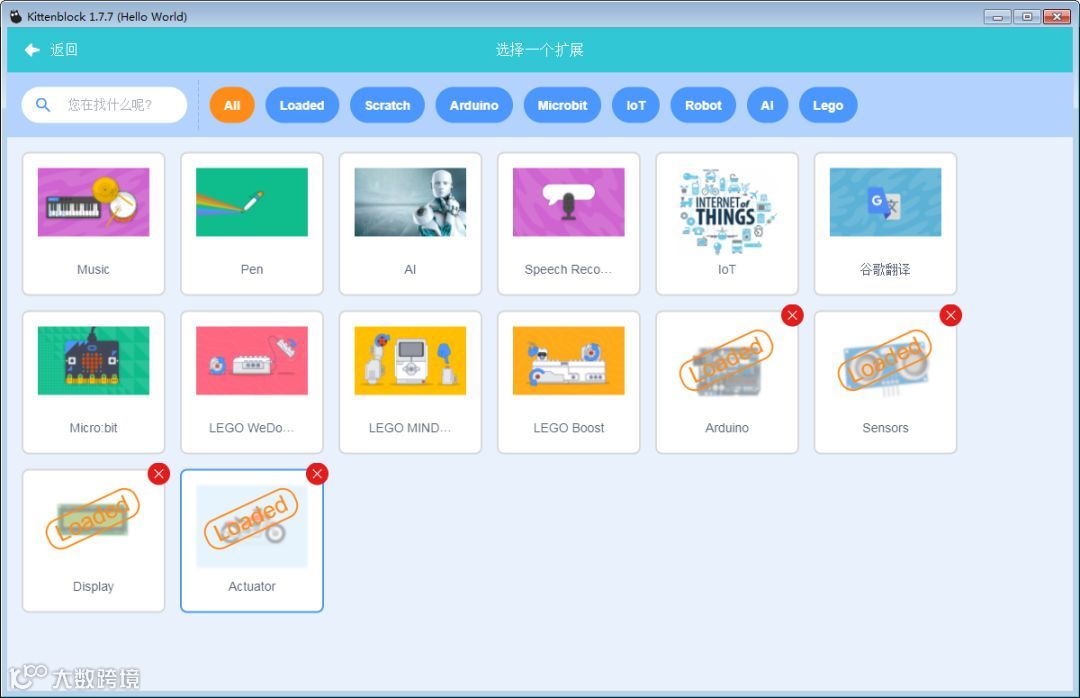This screenshot has width=1080, height=698.
Task: Filter by Loaded extensions
Action: point(302,105)
